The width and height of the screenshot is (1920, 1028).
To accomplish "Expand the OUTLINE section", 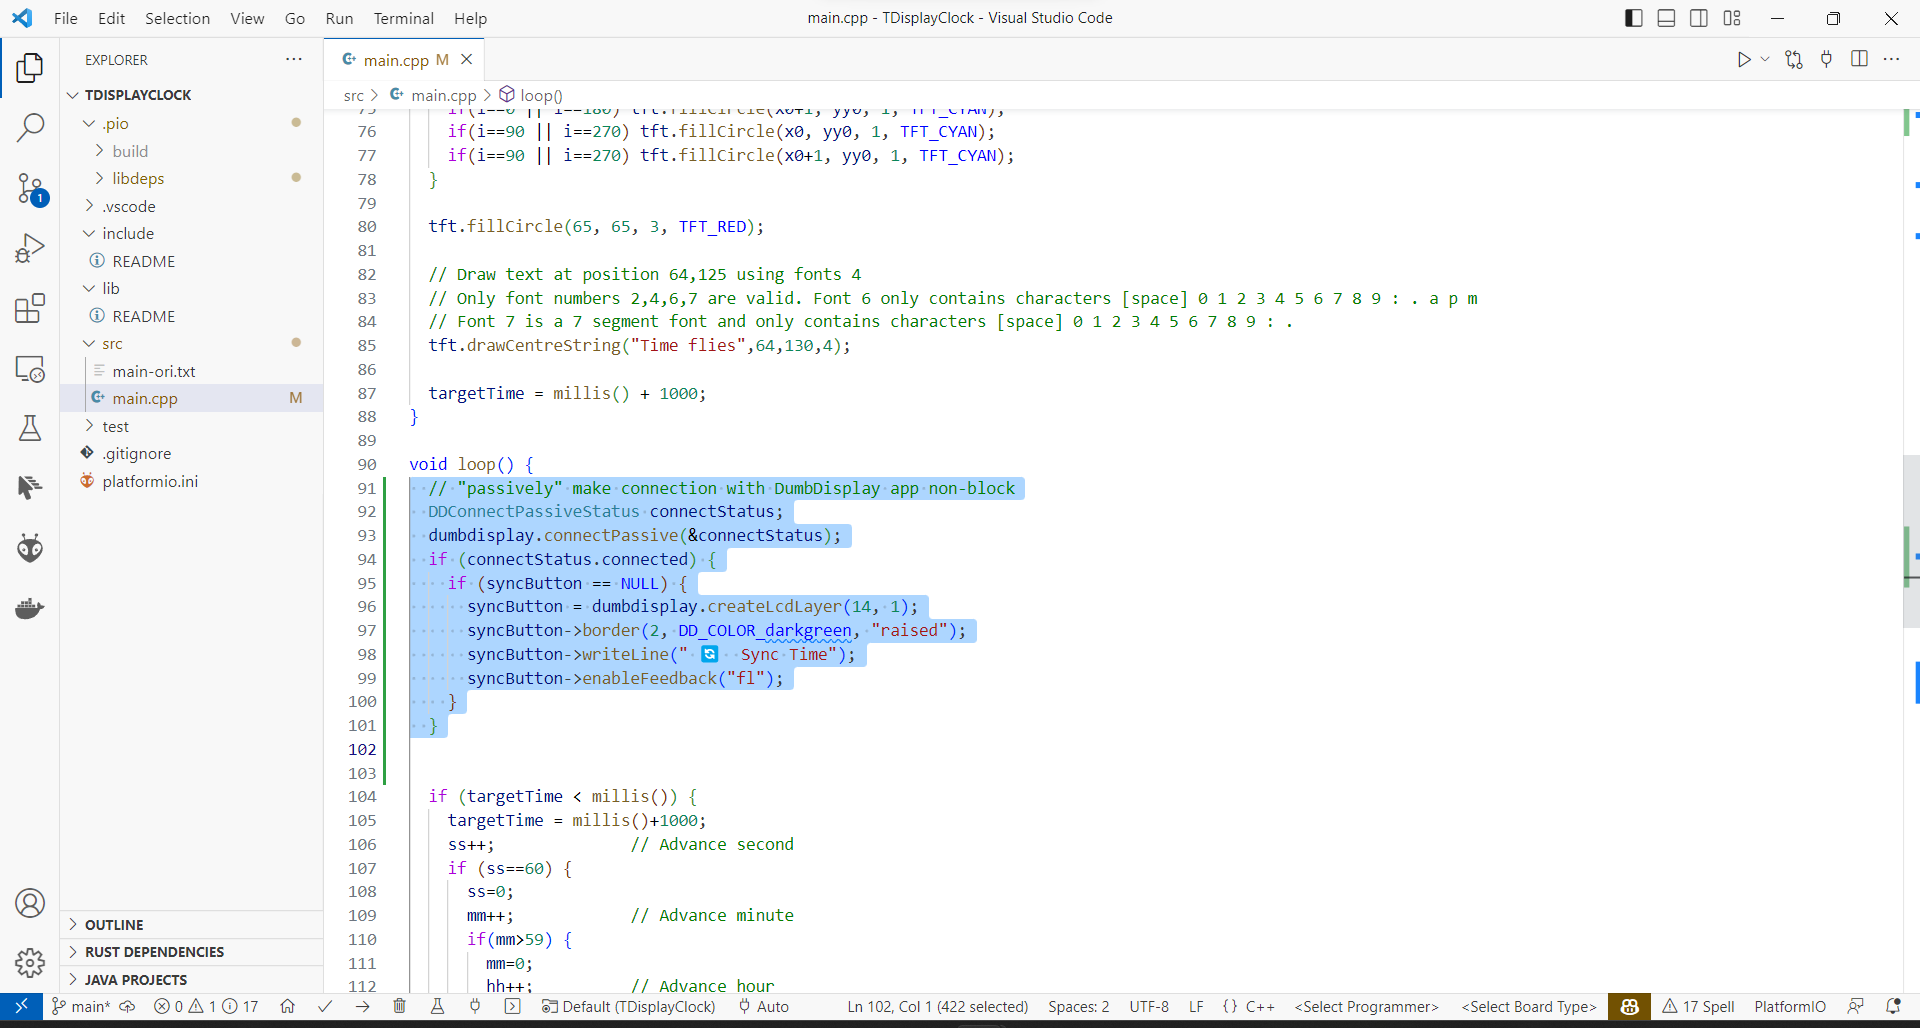I will pos(114,925).
